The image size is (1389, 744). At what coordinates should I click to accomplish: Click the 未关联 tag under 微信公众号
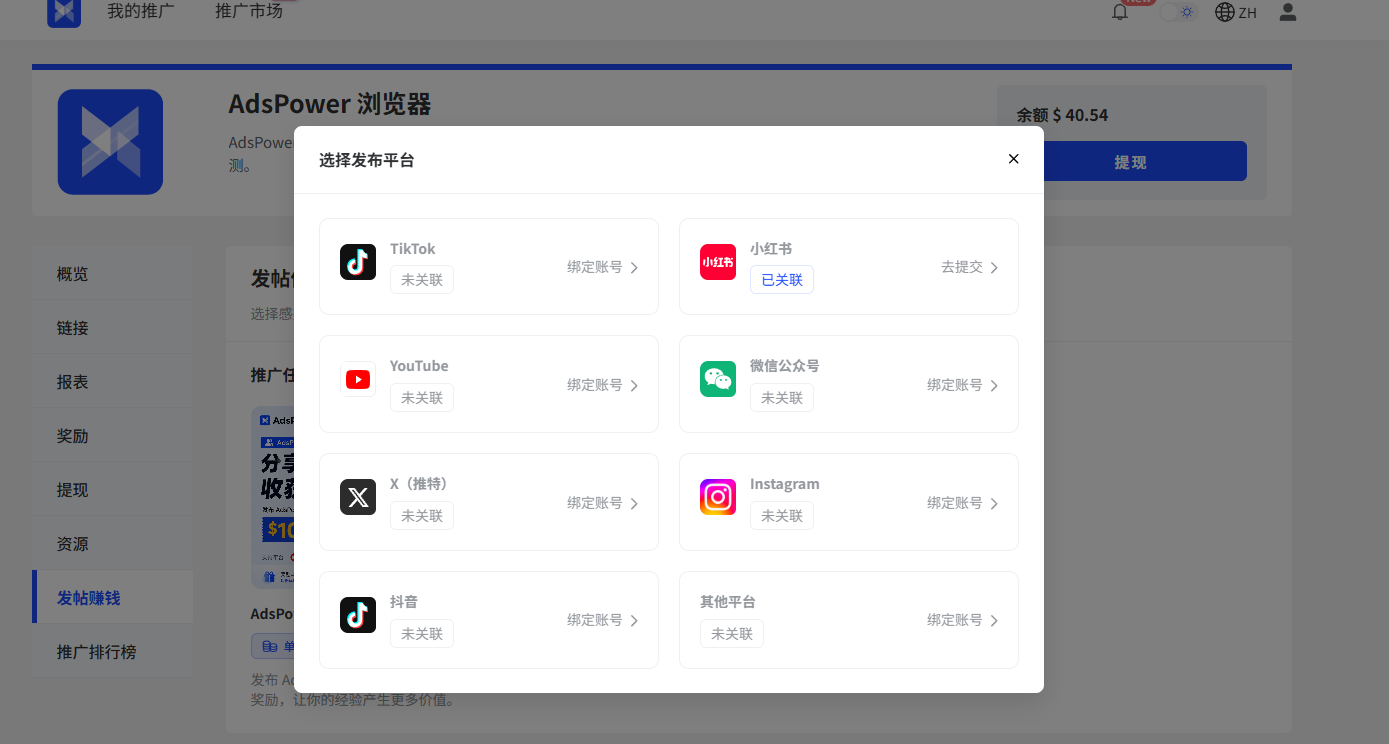(x=782, y=398)
